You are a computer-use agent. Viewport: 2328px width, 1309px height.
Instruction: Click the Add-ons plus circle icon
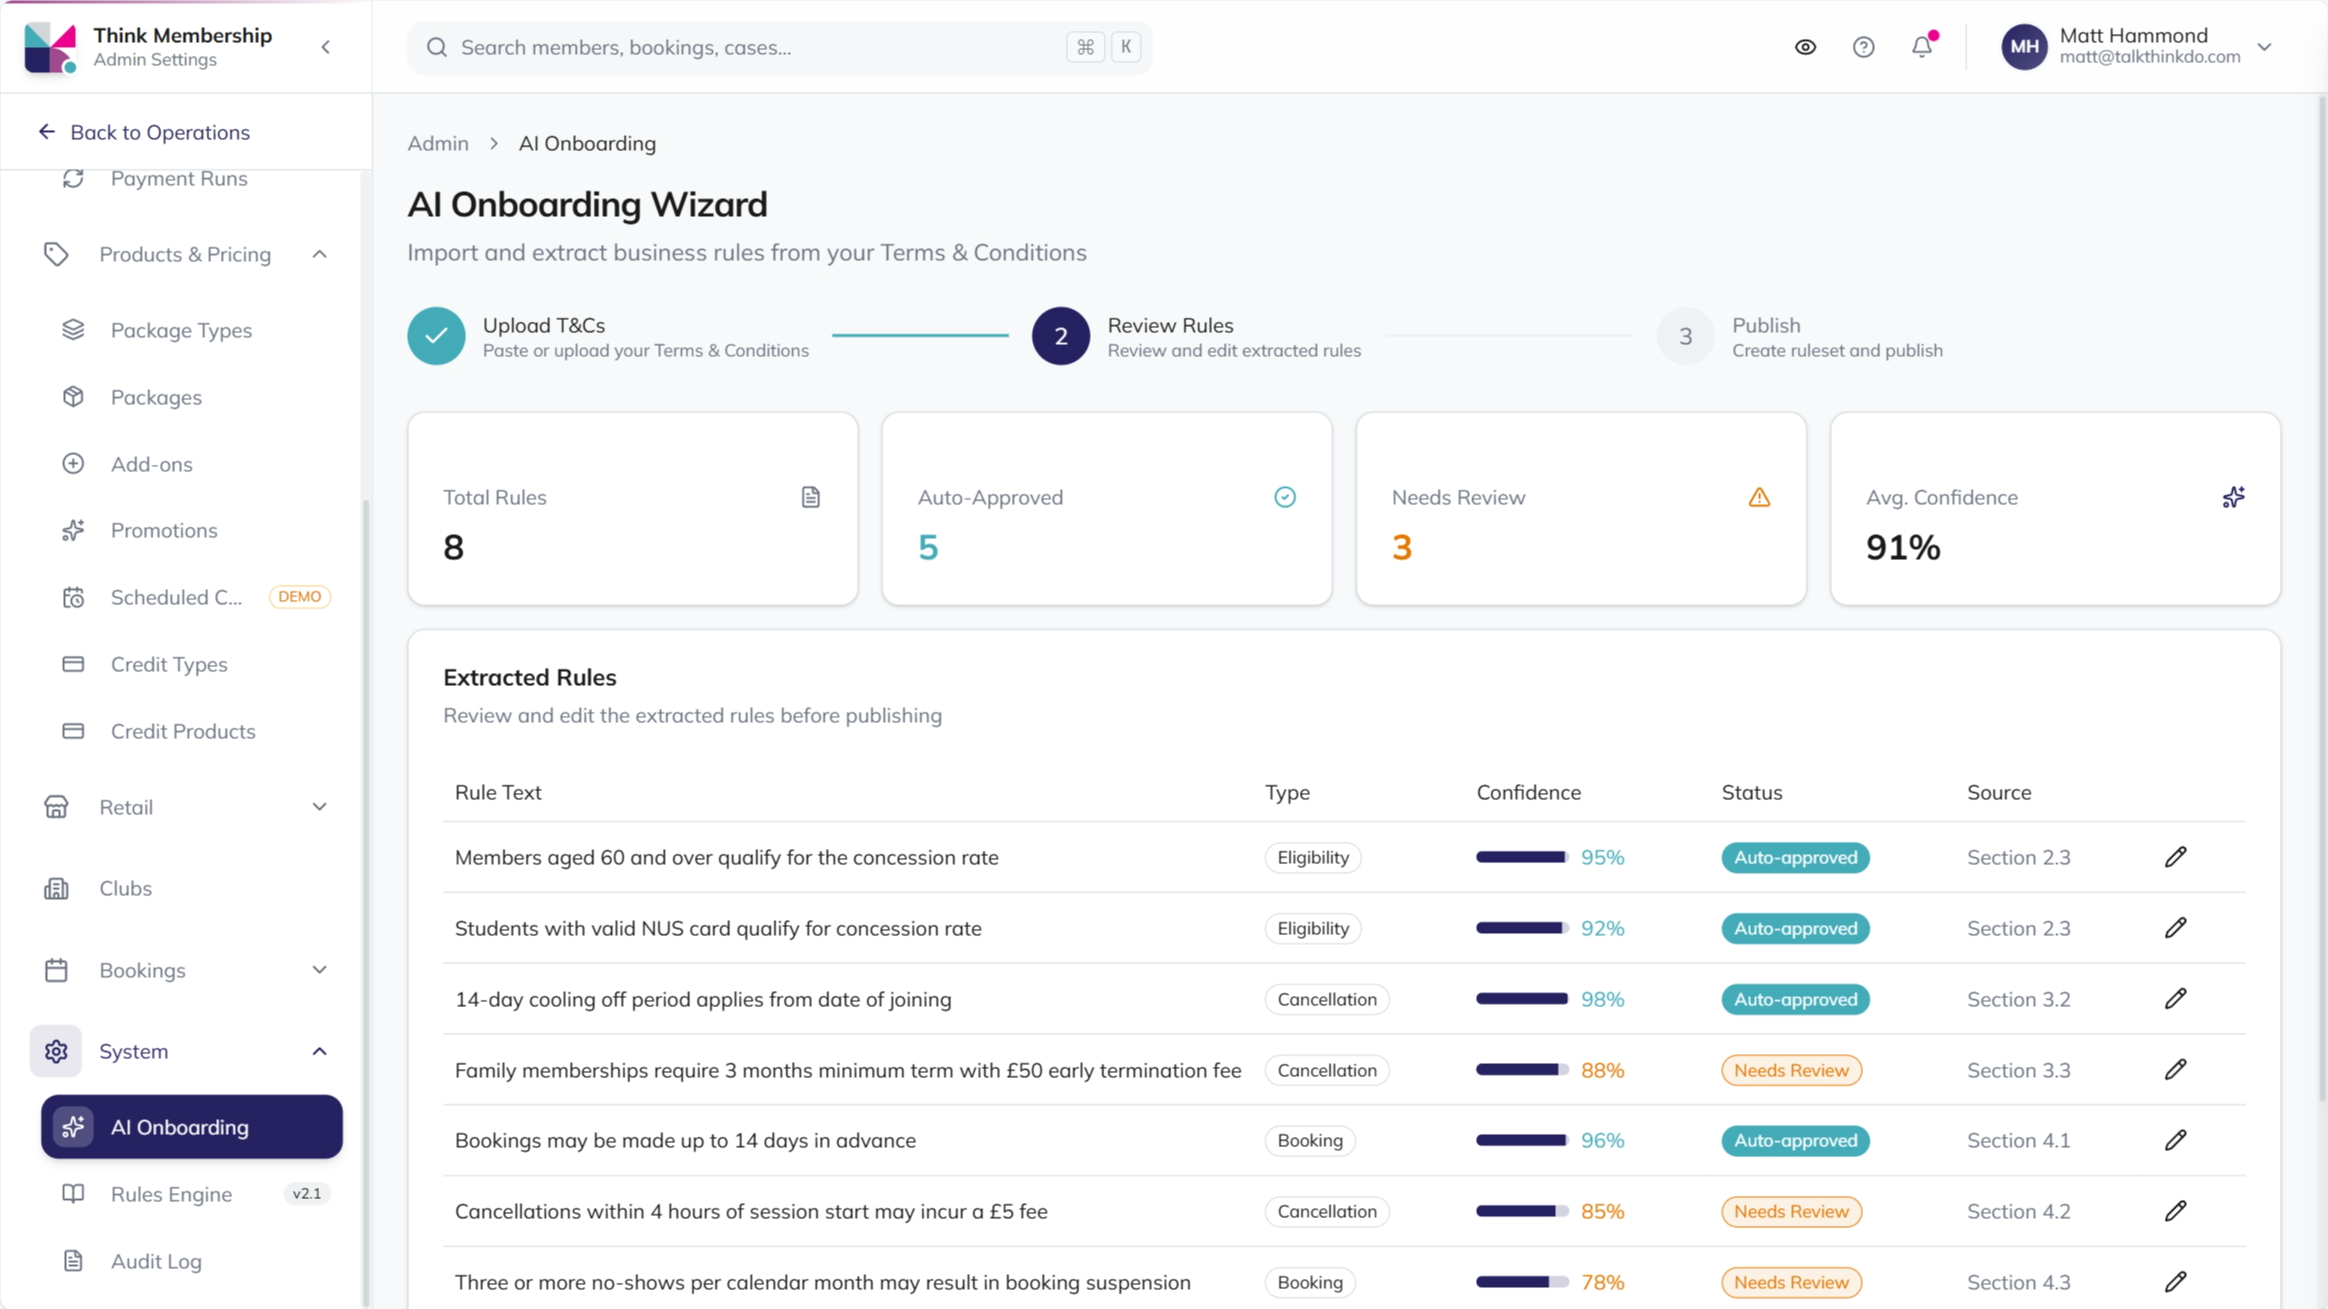point(73,464)
